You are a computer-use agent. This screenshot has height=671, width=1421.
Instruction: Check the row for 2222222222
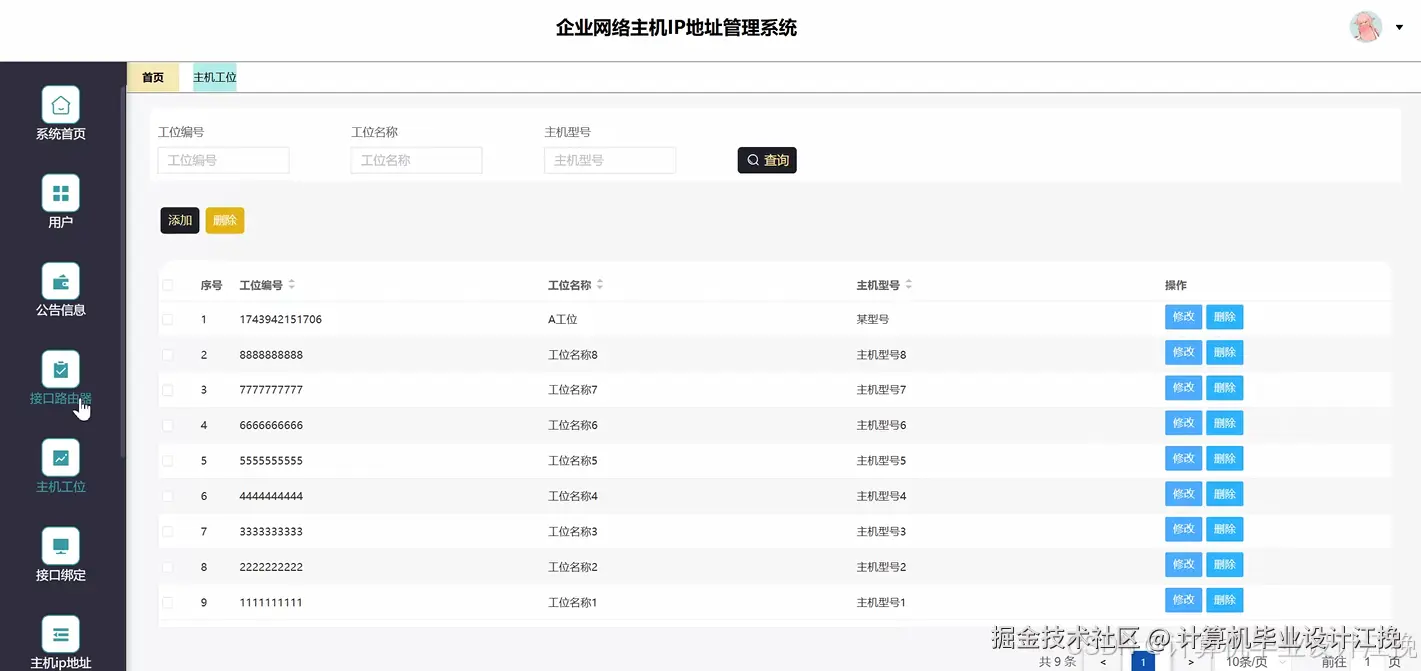tap(168, 567)
